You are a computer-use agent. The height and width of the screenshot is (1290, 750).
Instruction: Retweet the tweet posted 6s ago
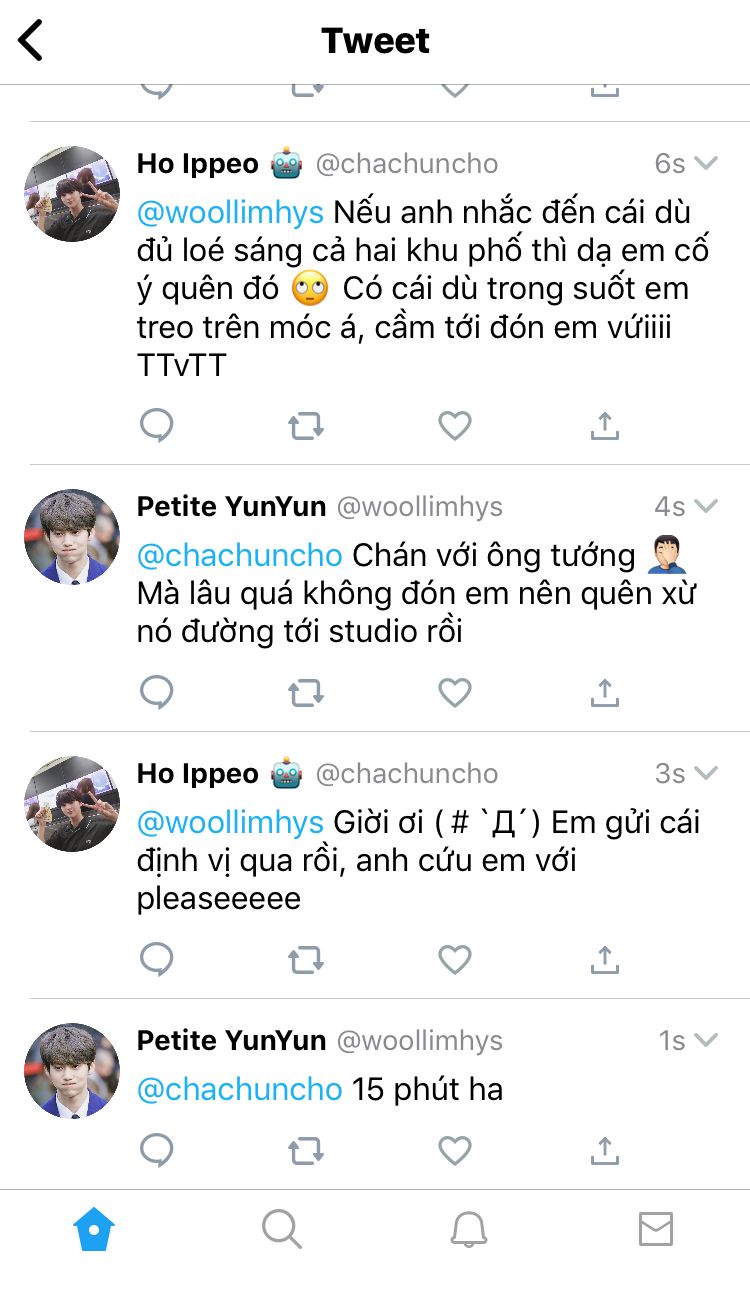(x=306, y=427)
